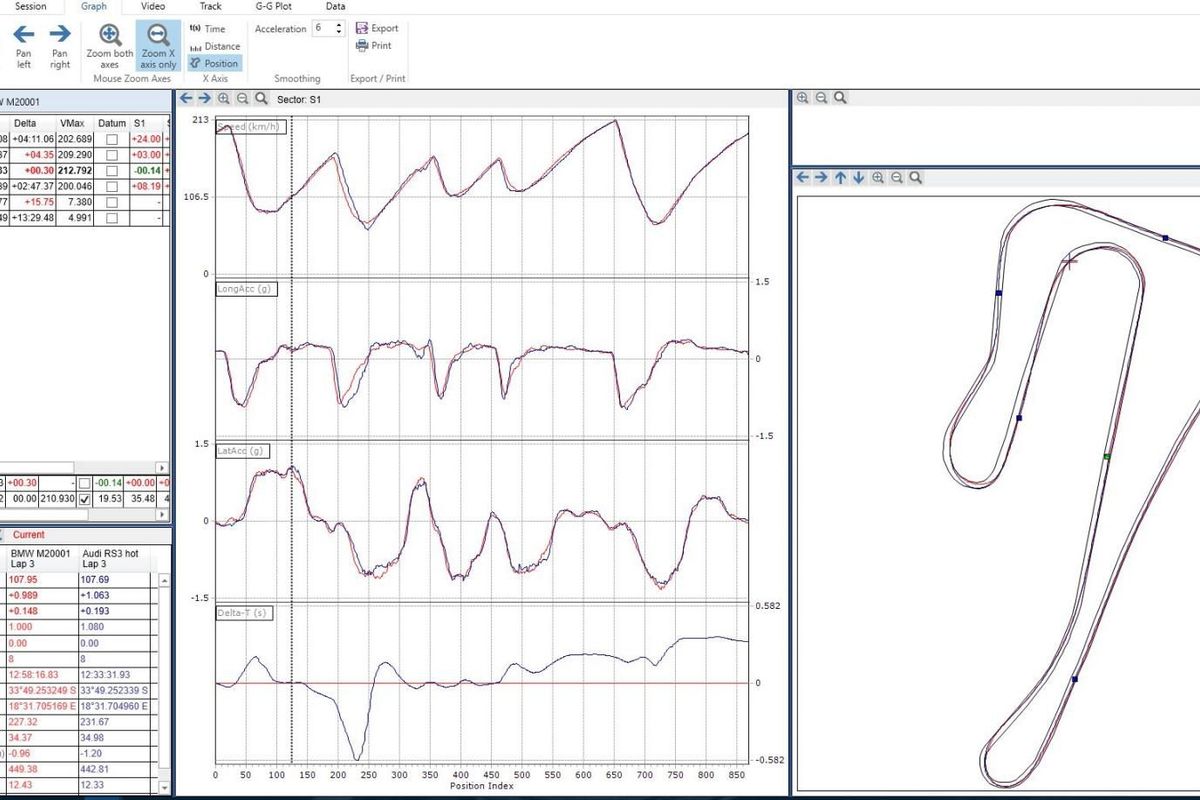The height and width of the screenshot is (800, 1200).
Task: Move track map up with the up arrow
Action: pos(840,178)
